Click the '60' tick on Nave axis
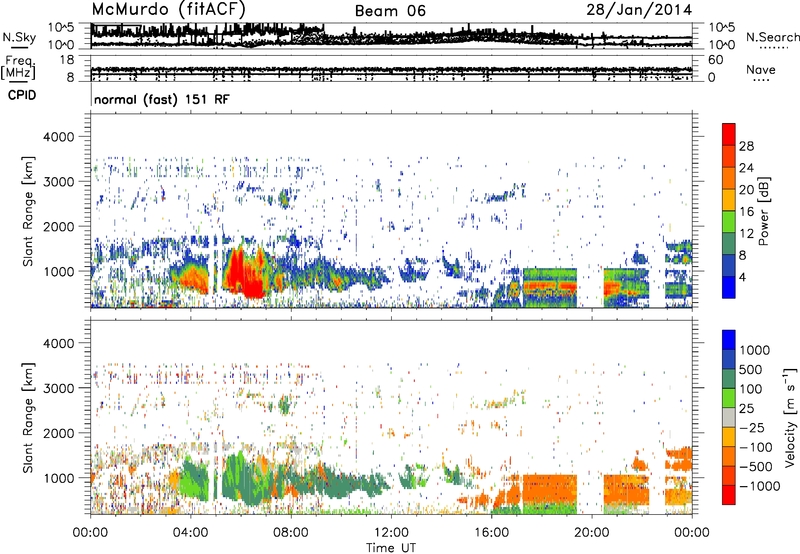 tap(715, 60)
